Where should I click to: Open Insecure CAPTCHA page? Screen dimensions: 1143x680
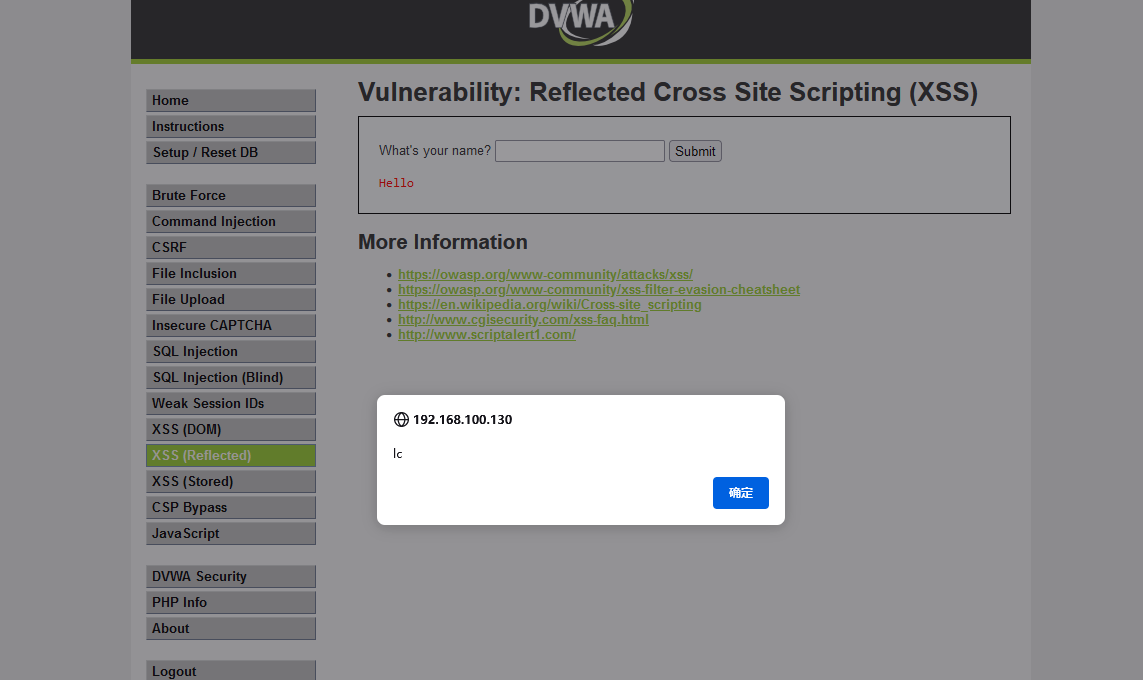231,326
